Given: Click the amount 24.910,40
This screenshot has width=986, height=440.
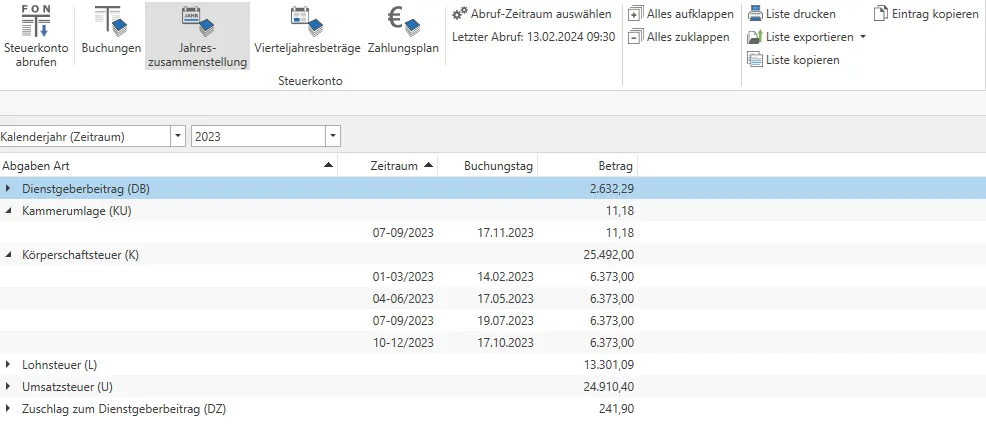Looking at the screenshot, I should click(609, 387).
